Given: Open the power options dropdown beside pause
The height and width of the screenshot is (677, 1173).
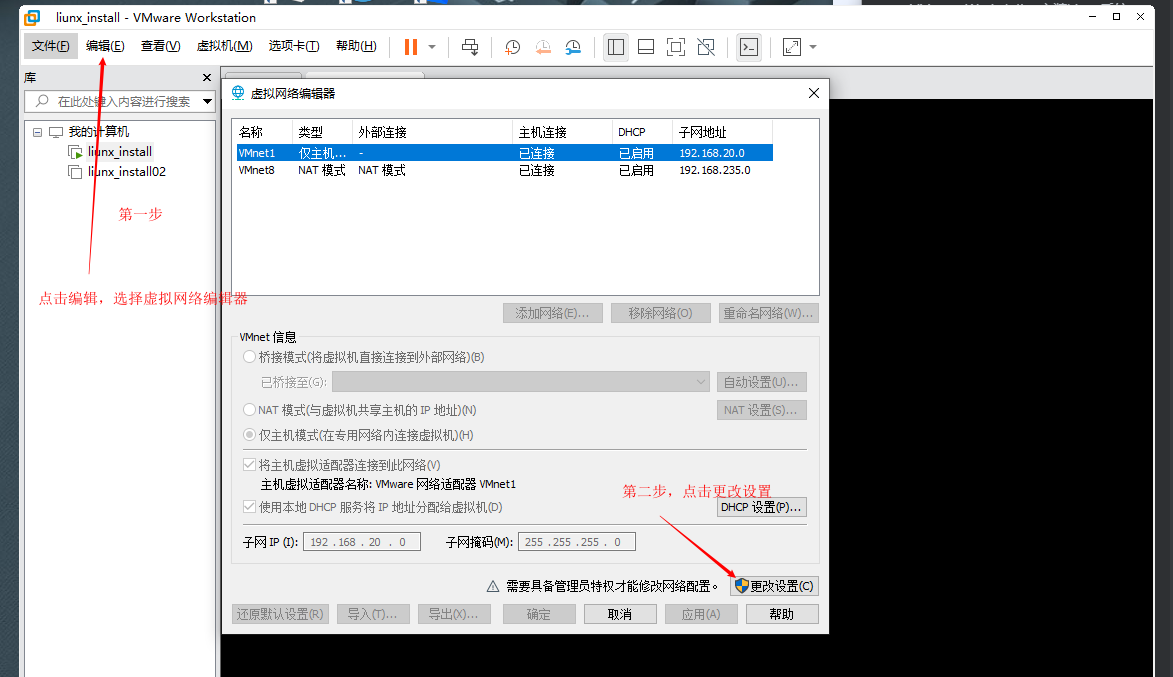Looking at the screenshot, I should coord(432,47).
